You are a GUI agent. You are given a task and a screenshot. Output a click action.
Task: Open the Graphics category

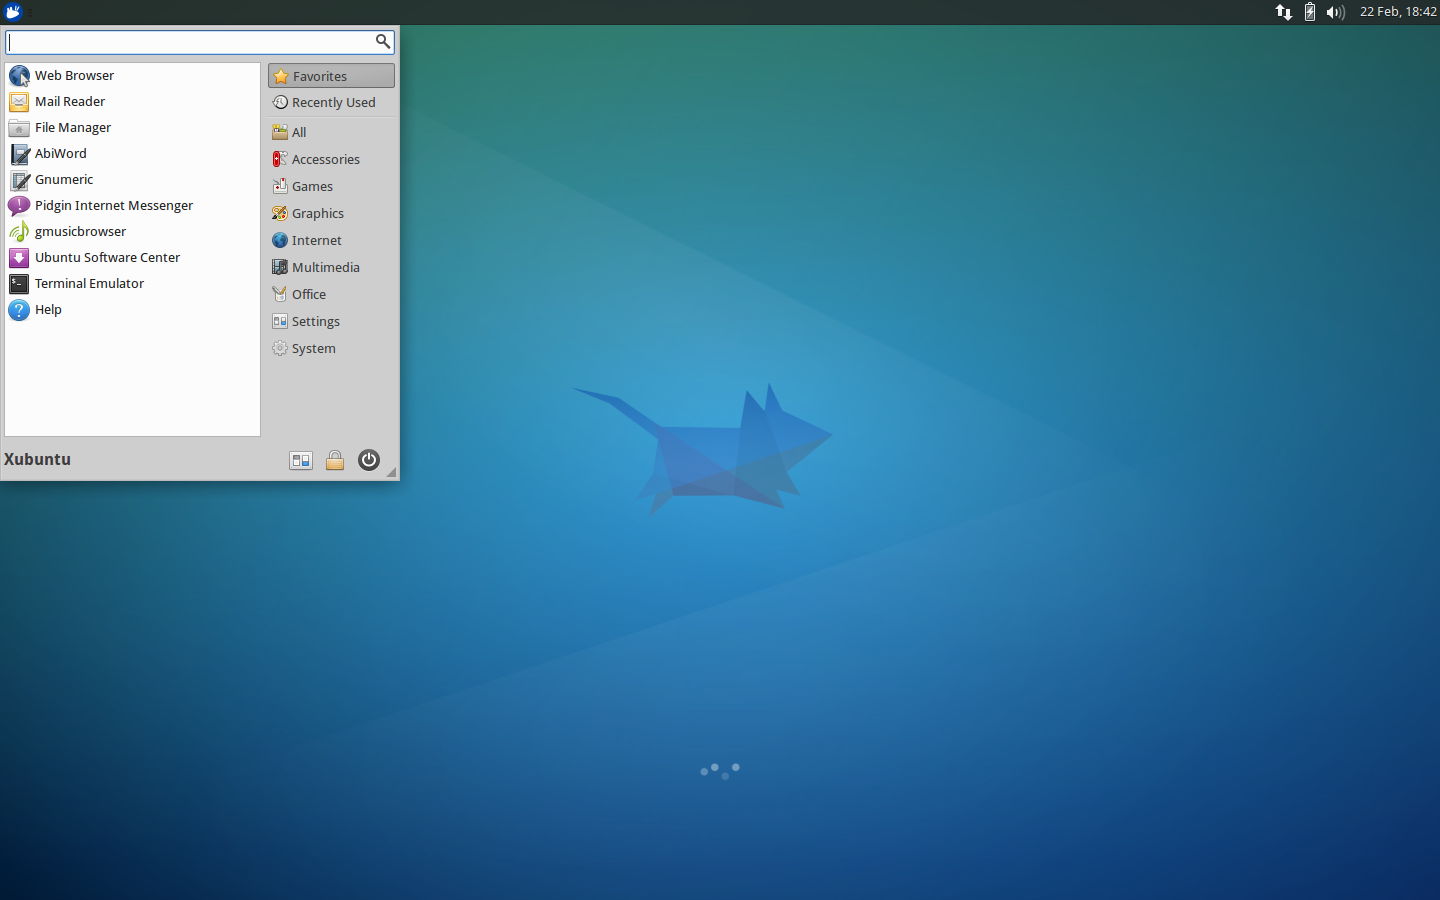(318, 213)
